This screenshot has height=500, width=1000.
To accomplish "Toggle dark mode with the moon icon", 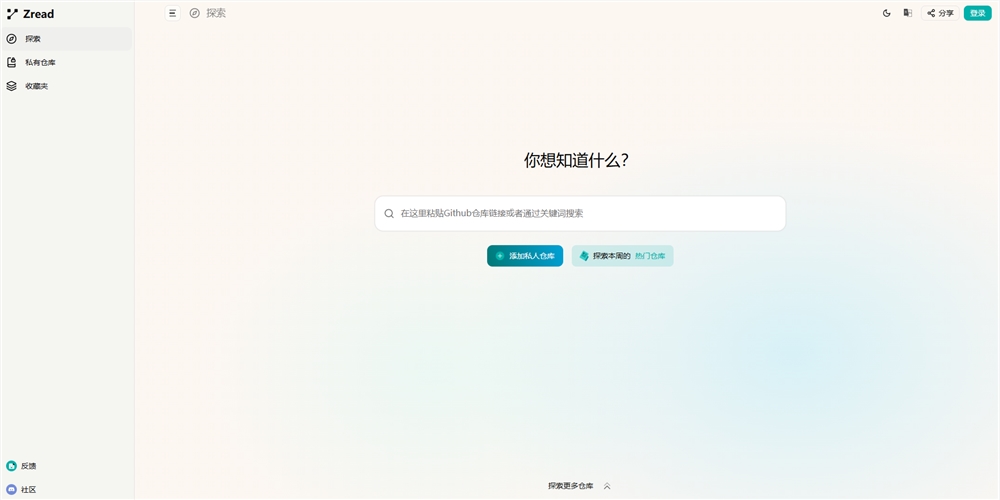I will (x=886, y=13).
